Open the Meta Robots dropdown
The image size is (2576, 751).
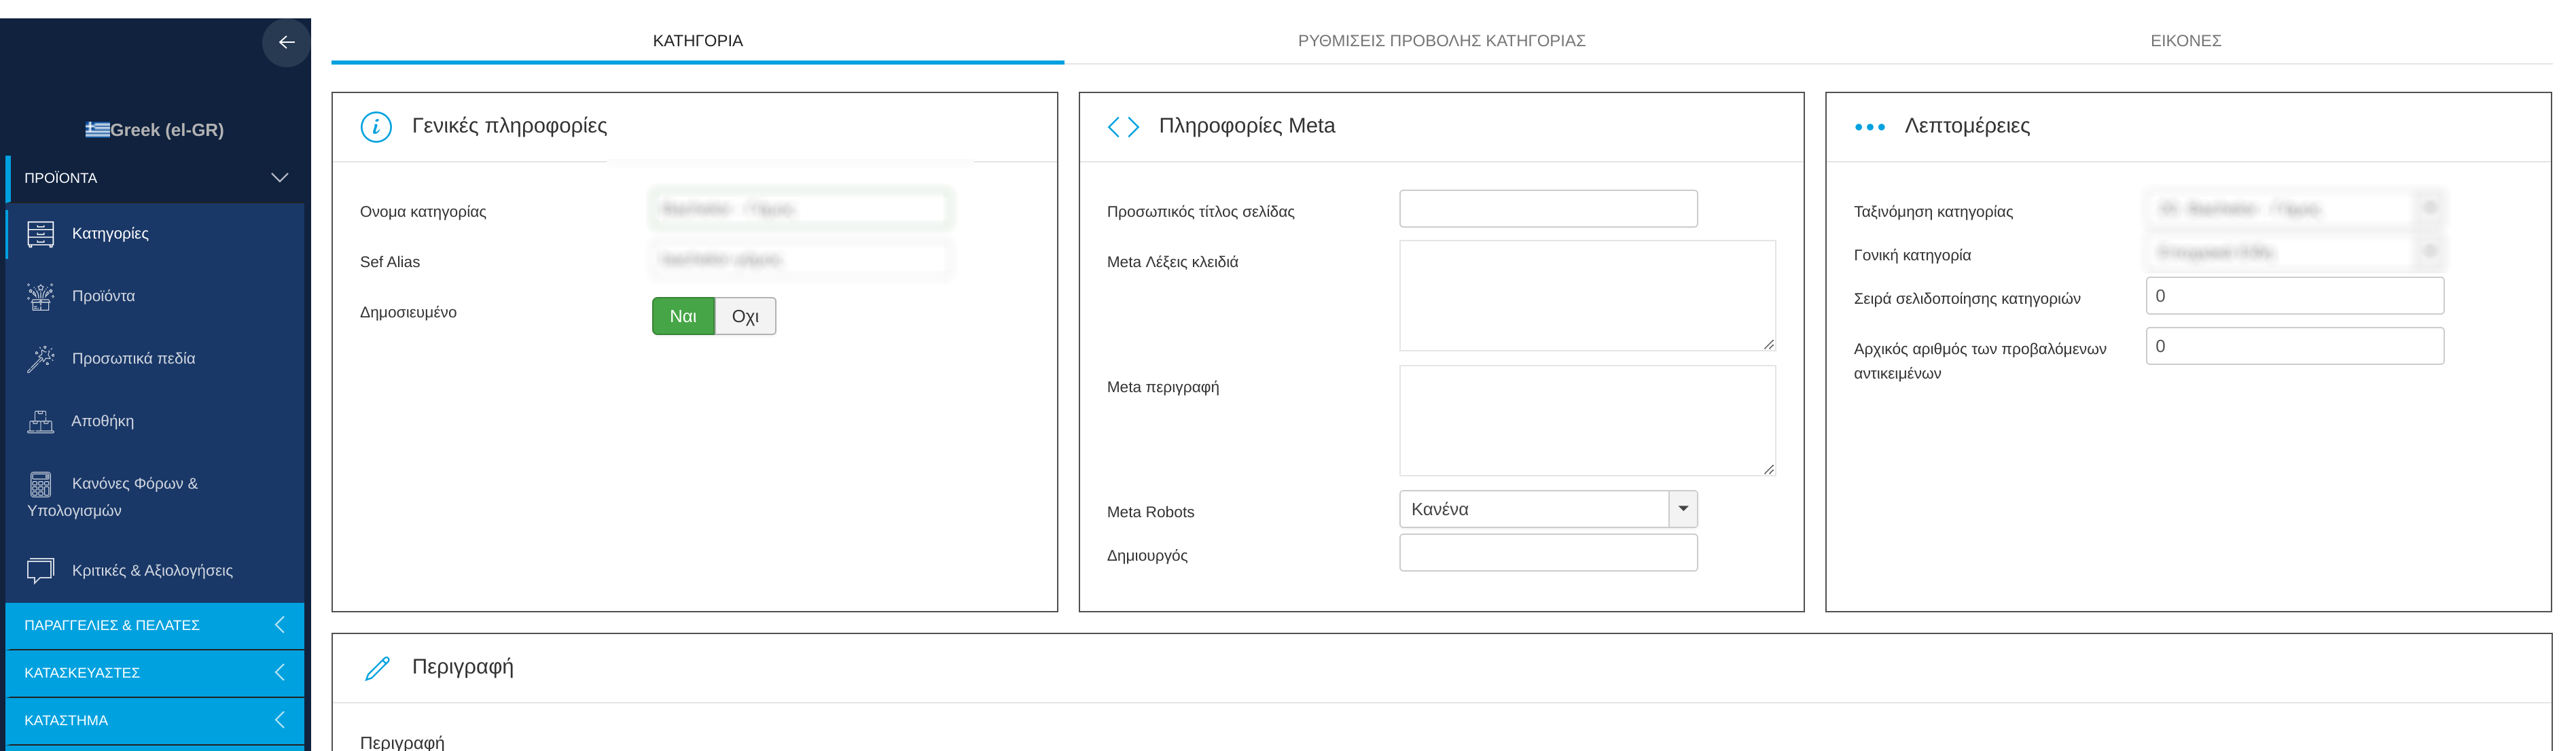point(1548,509)
